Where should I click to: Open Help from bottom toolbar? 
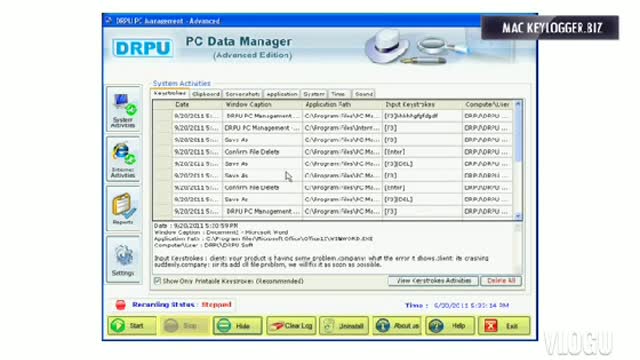pos(450,326)
